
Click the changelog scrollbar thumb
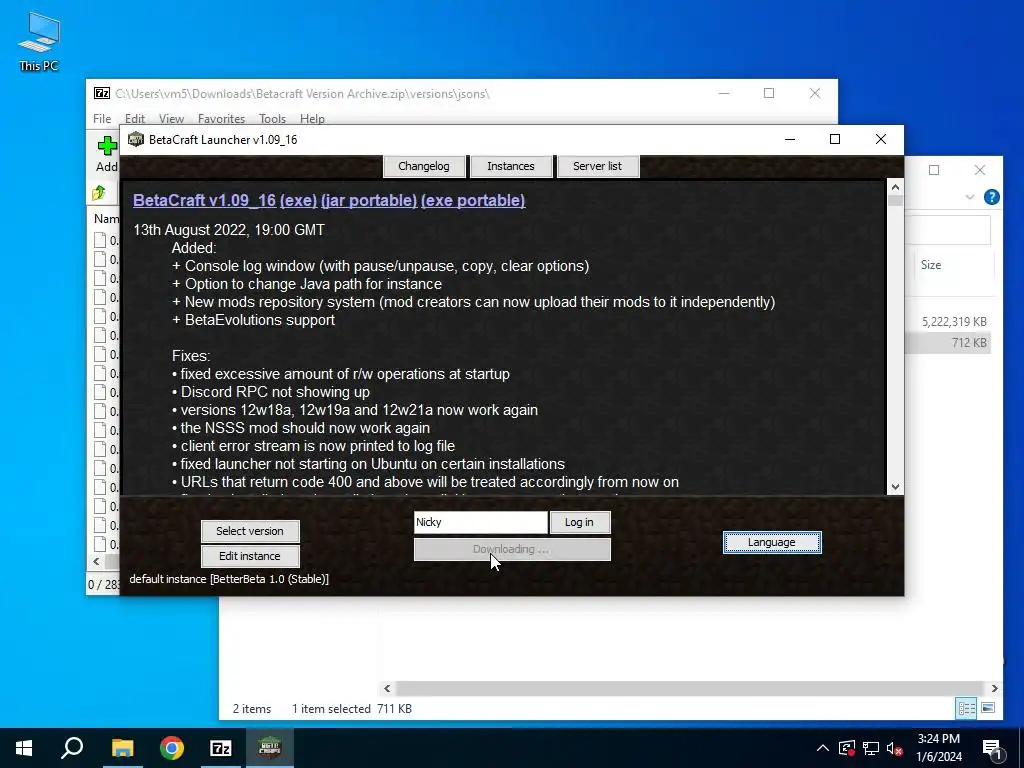(x=895, y=200)
